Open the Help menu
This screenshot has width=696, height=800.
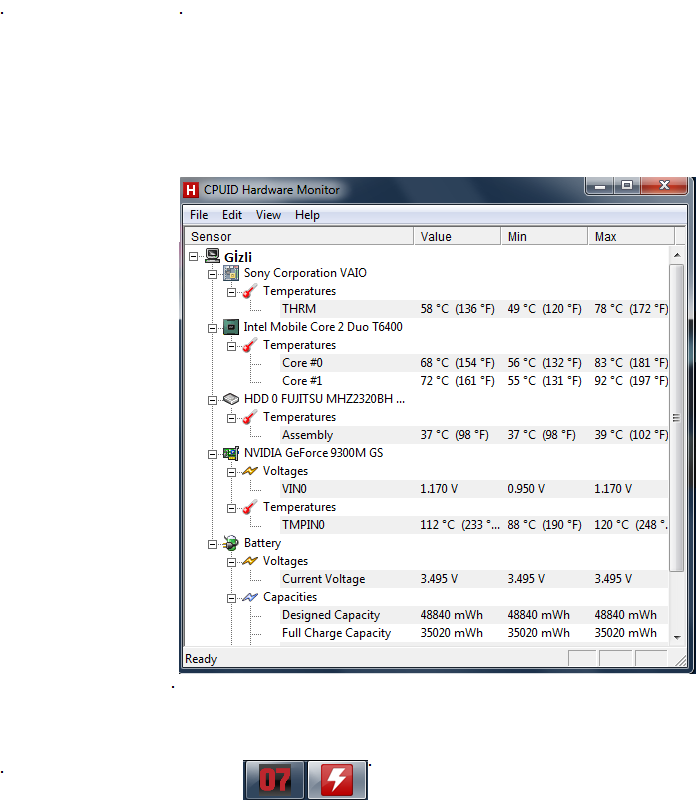pos(307,215)
